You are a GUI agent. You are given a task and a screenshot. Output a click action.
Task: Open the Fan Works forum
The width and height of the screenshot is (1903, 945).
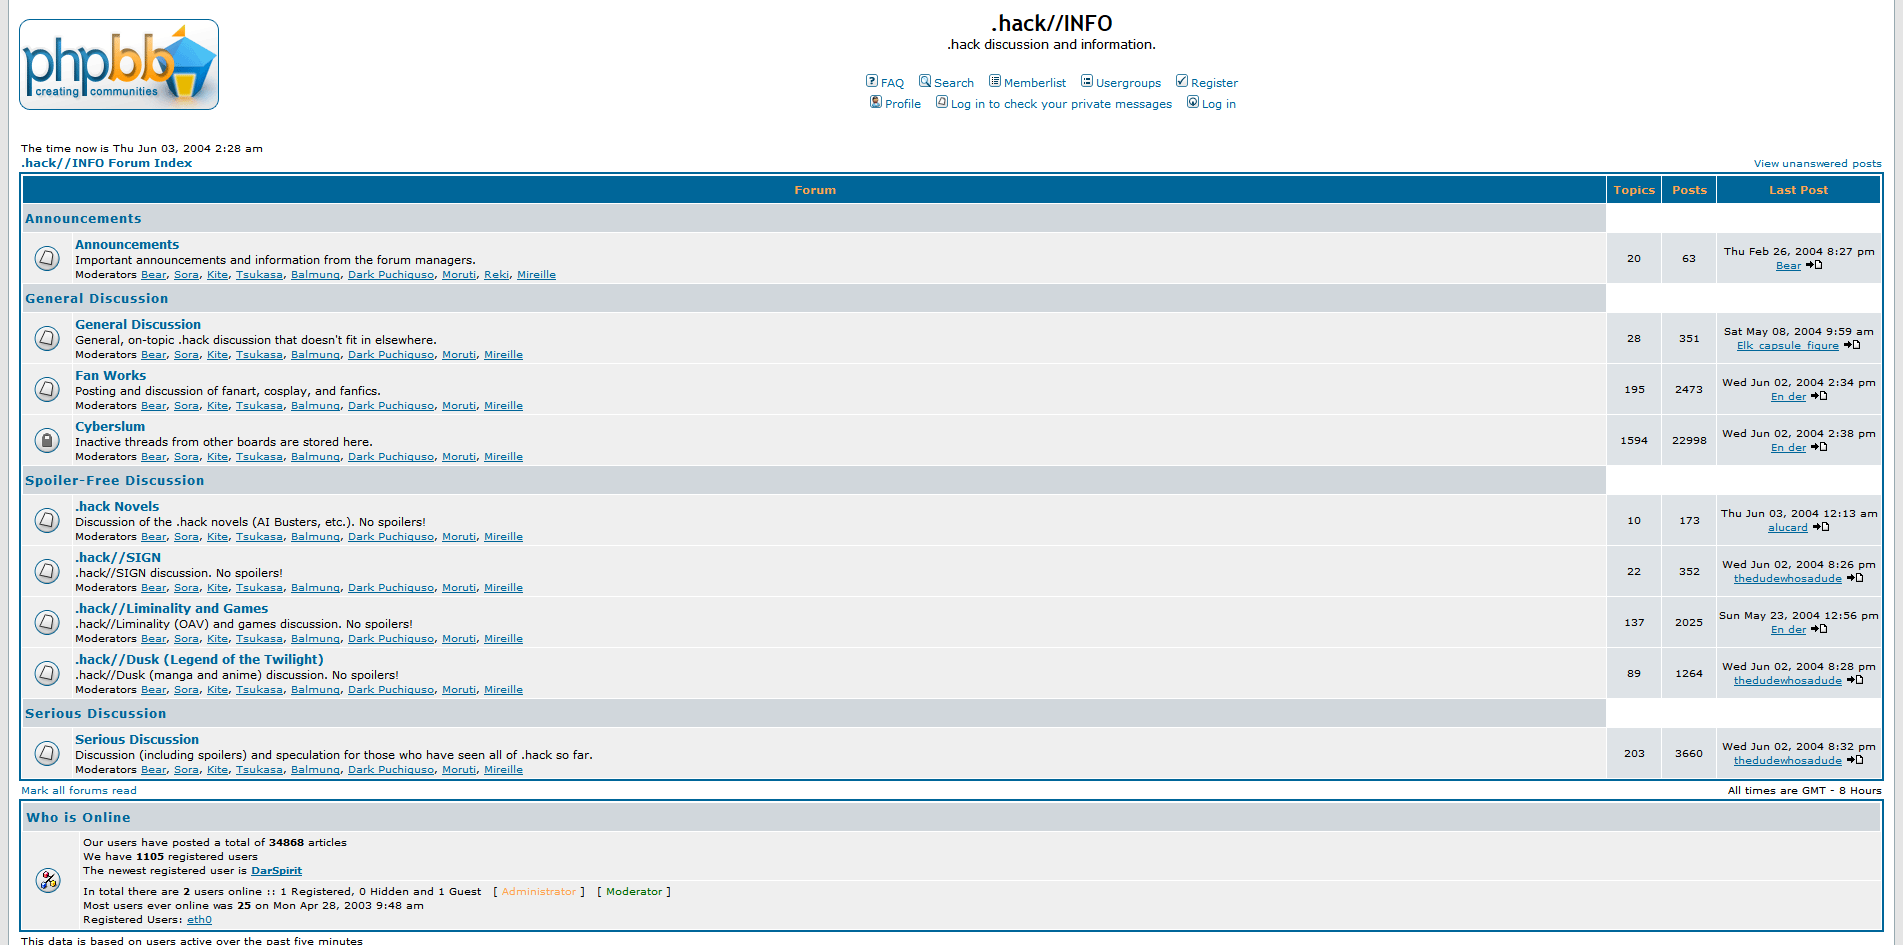(111, 375)
